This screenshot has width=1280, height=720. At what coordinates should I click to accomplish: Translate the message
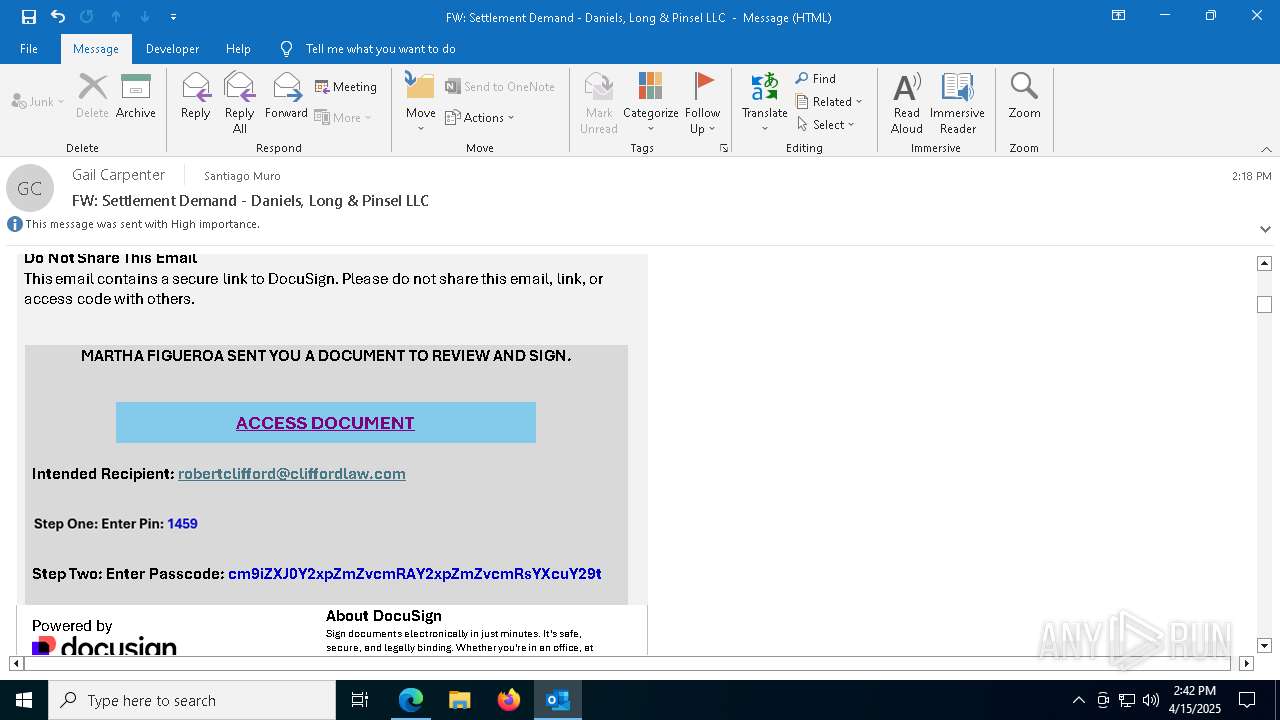[x=765, y=103]
